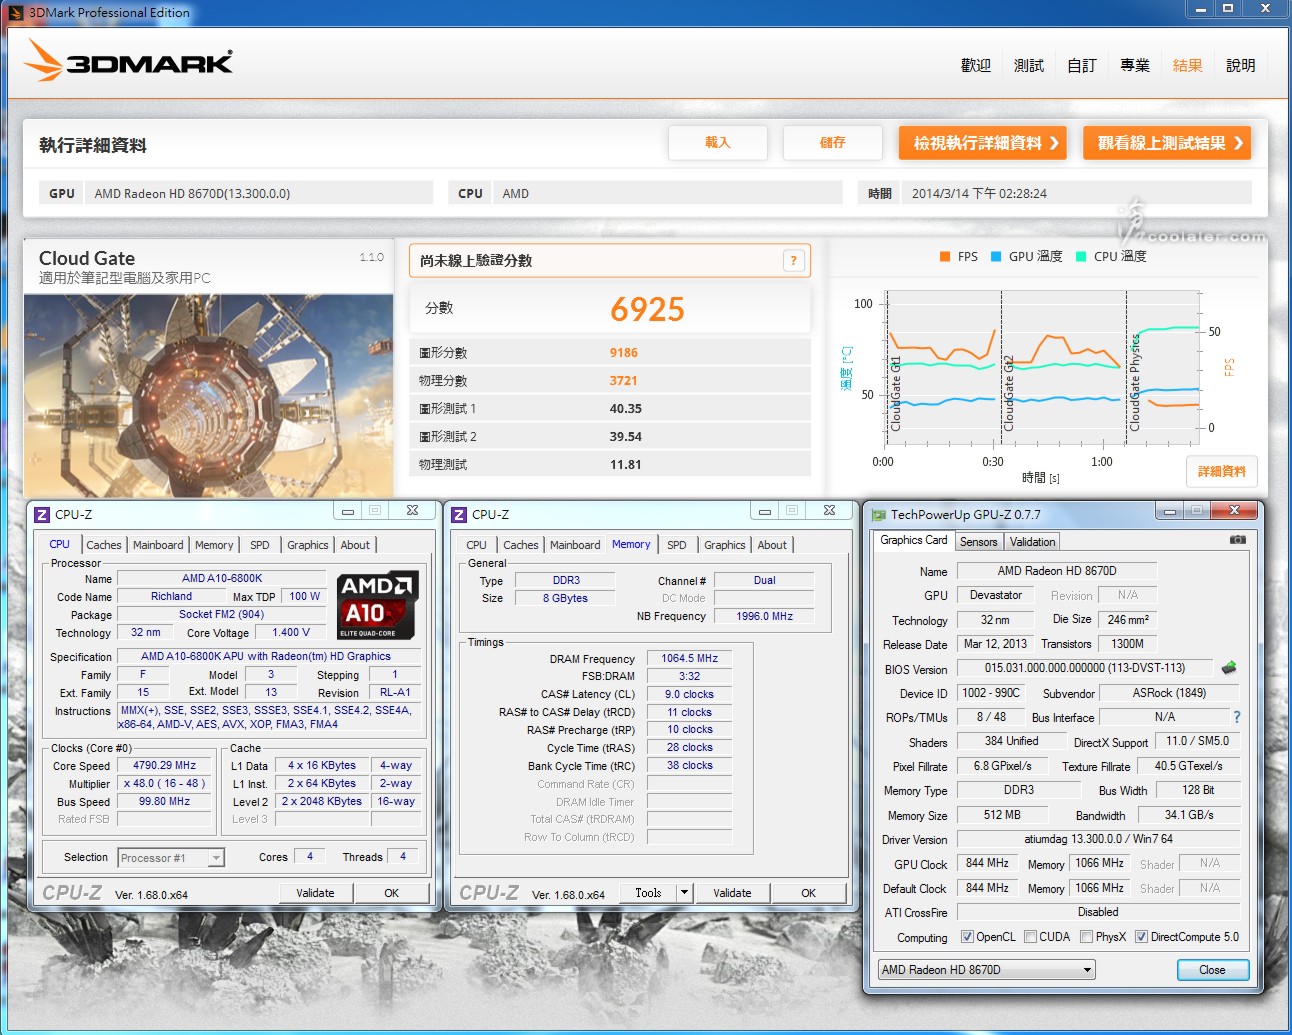The width and height of the screenshot is (1292, 1035).
Task: Click the left CPU-Z window title icon
Action: (42, 514)
